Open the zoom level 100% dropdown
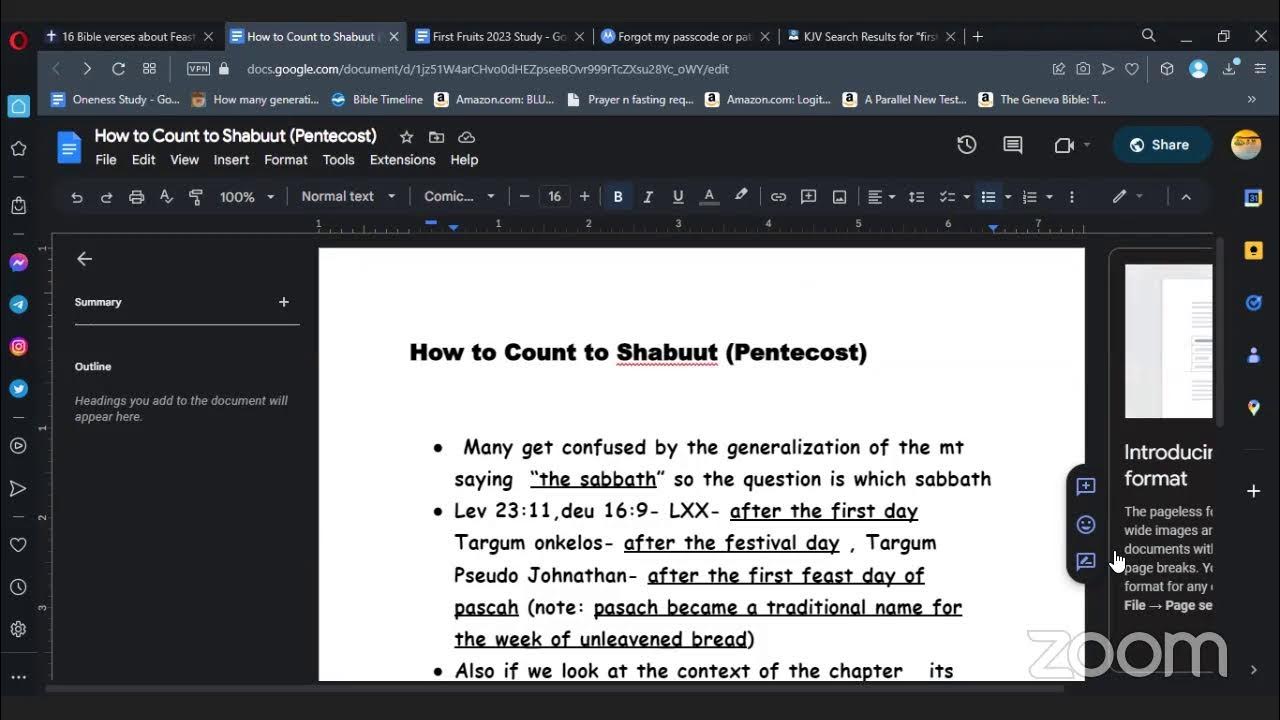Screen dimensions: 1280x720 pyautogui.click(x=246, y=197)
